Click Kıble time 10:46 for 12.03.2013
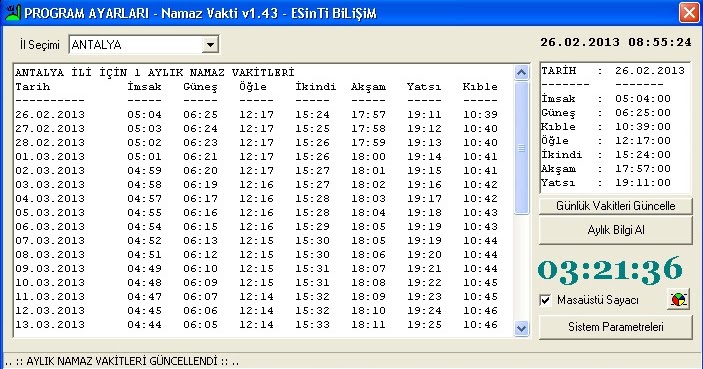 (x=480, y=311)
